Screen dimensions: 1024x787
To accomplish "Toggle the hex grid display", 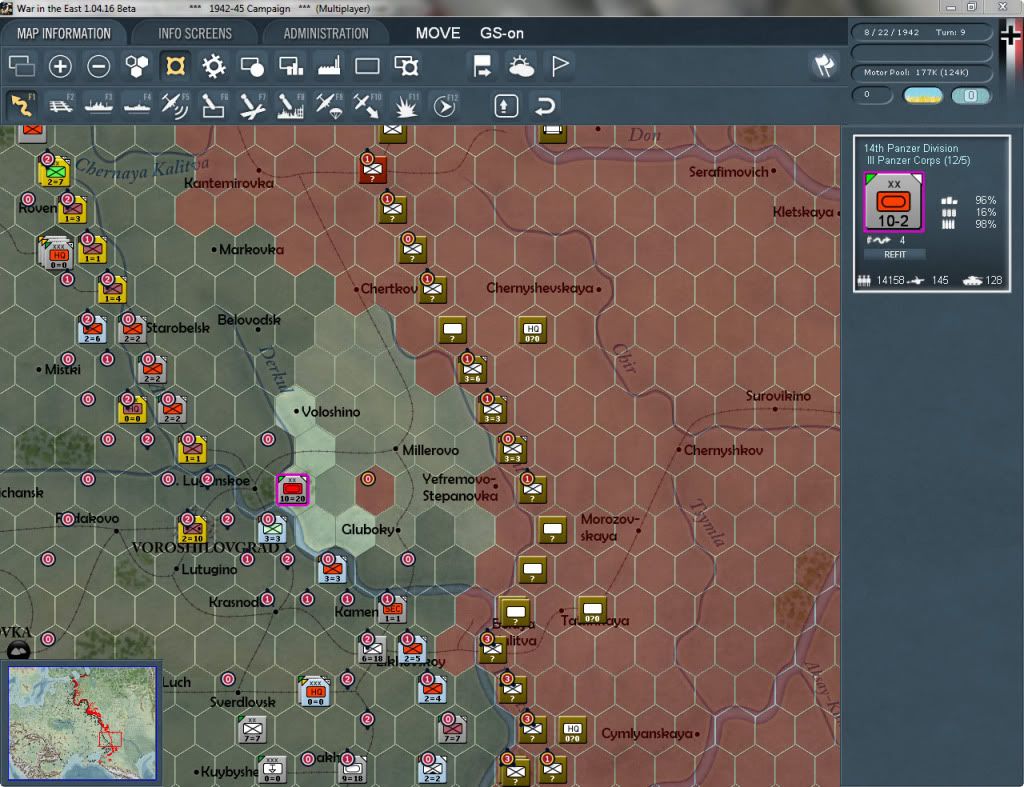I will (137, 66).
